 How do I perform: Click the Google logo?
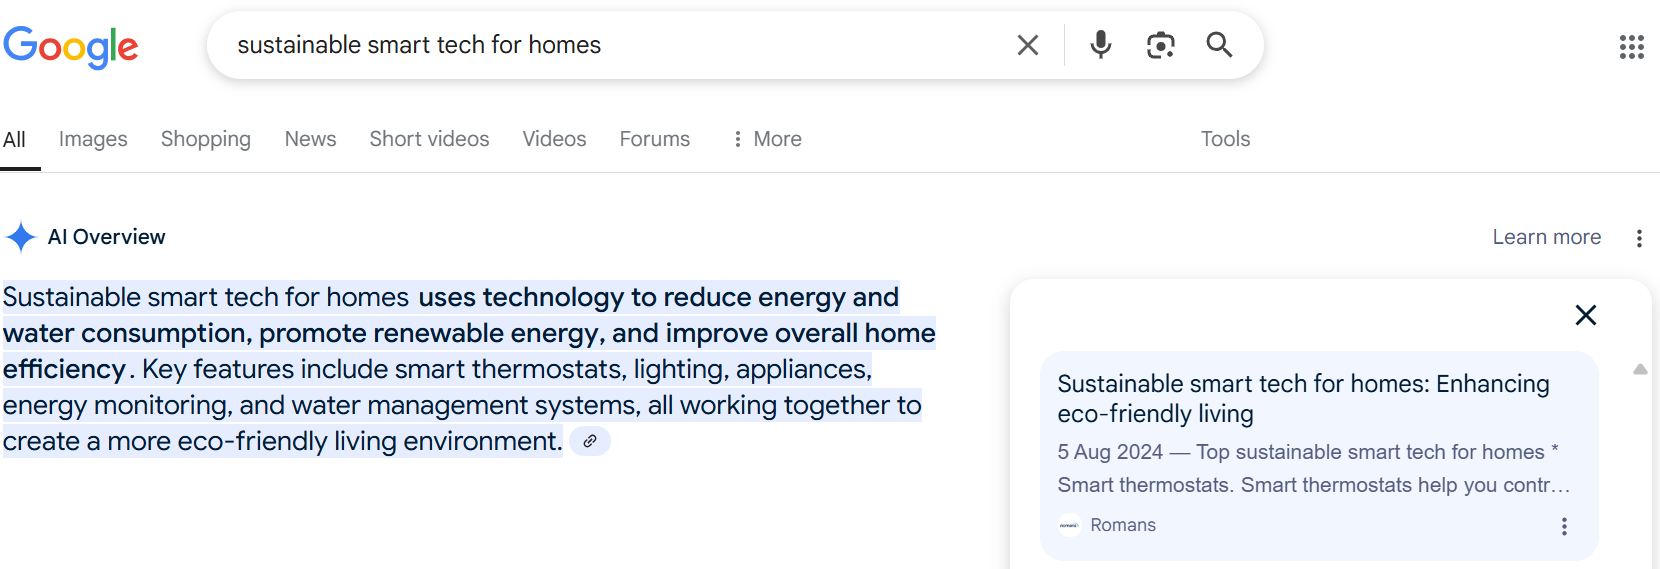pos(71,46)
